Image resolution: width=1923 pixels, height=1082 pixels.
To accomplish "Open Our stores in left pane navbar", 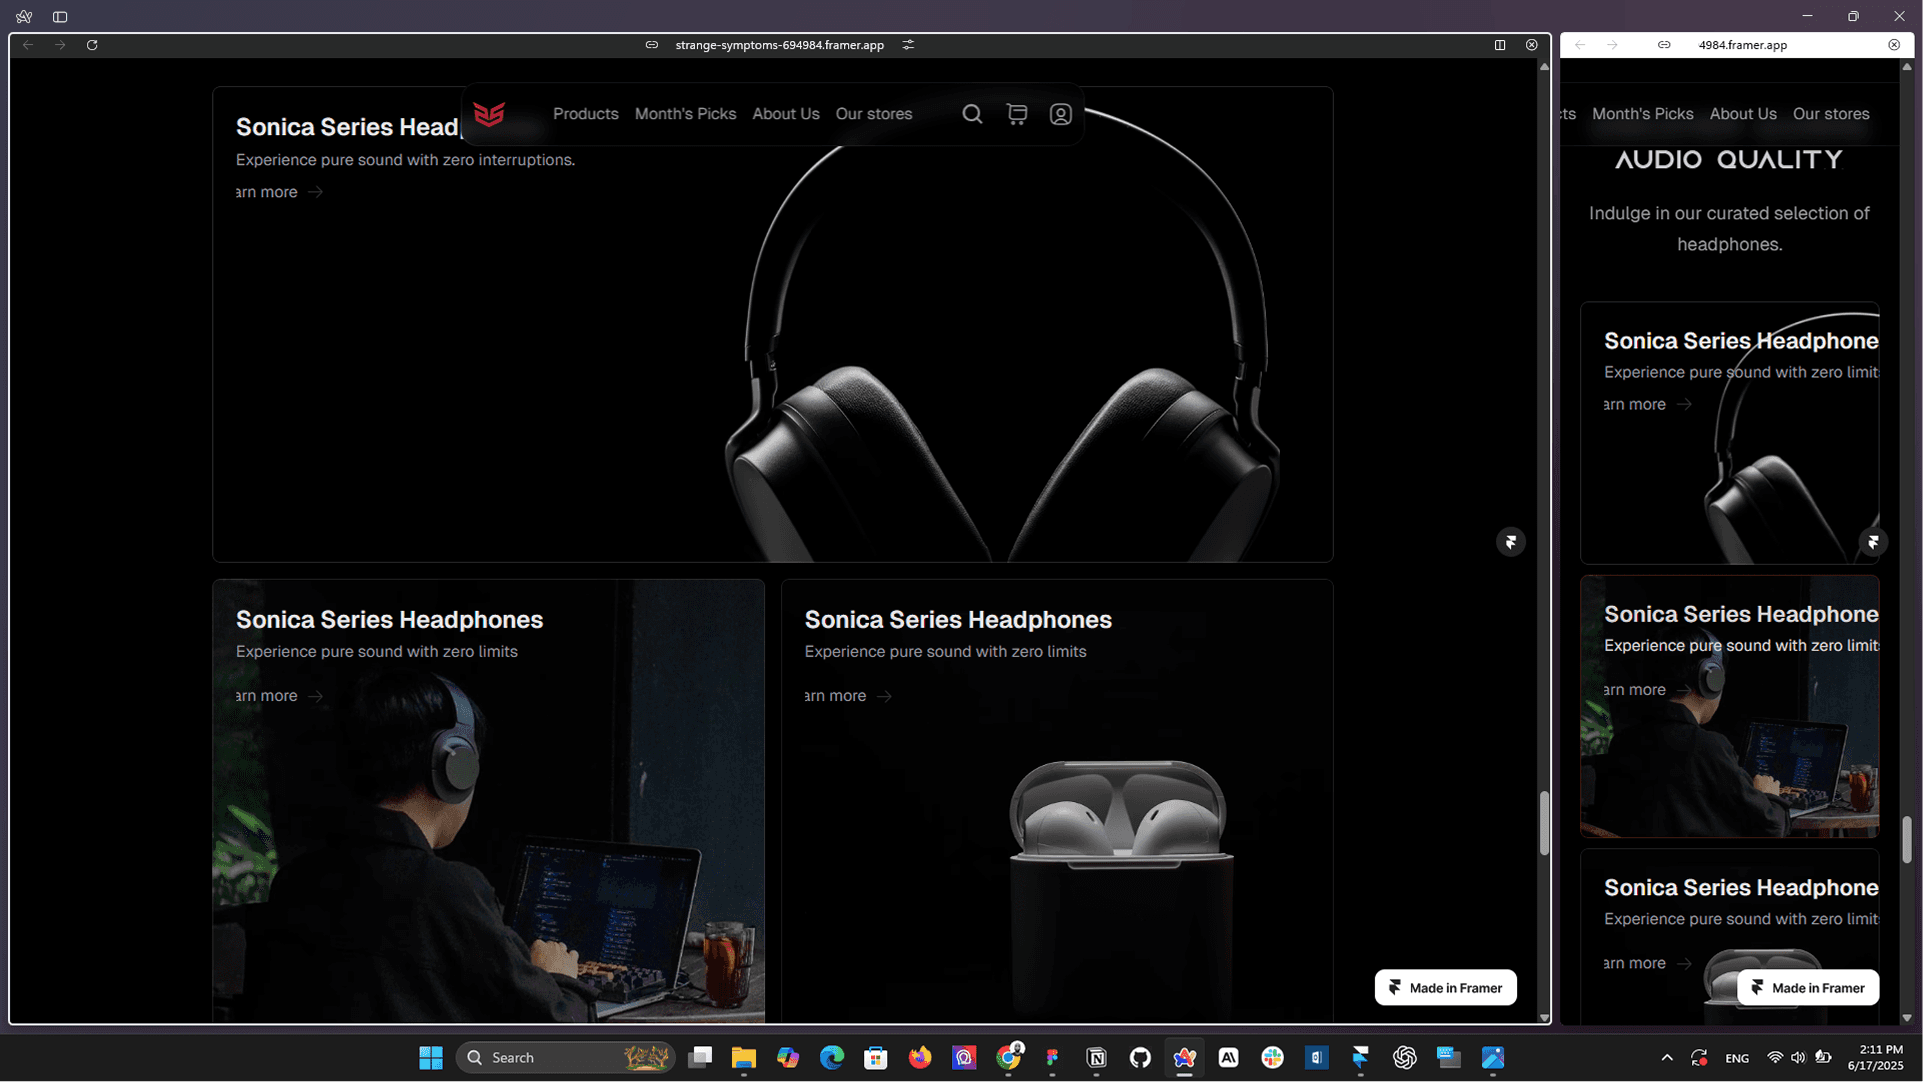I will [874, 114].
